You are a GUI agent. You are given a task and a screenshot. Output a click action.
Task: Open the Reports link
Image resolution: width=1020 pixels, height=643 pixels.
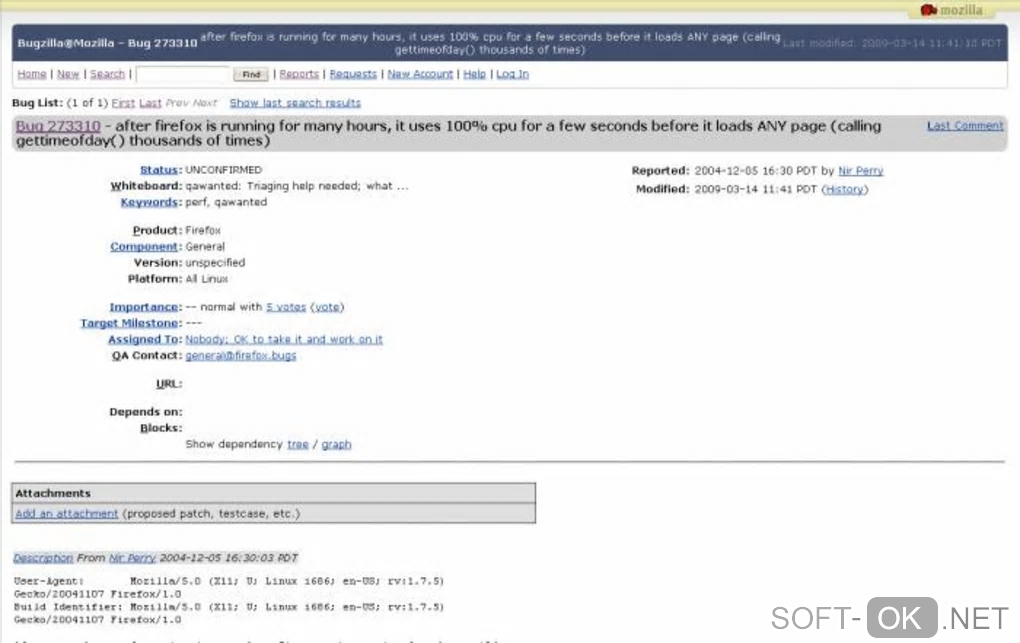click(299, 74)
